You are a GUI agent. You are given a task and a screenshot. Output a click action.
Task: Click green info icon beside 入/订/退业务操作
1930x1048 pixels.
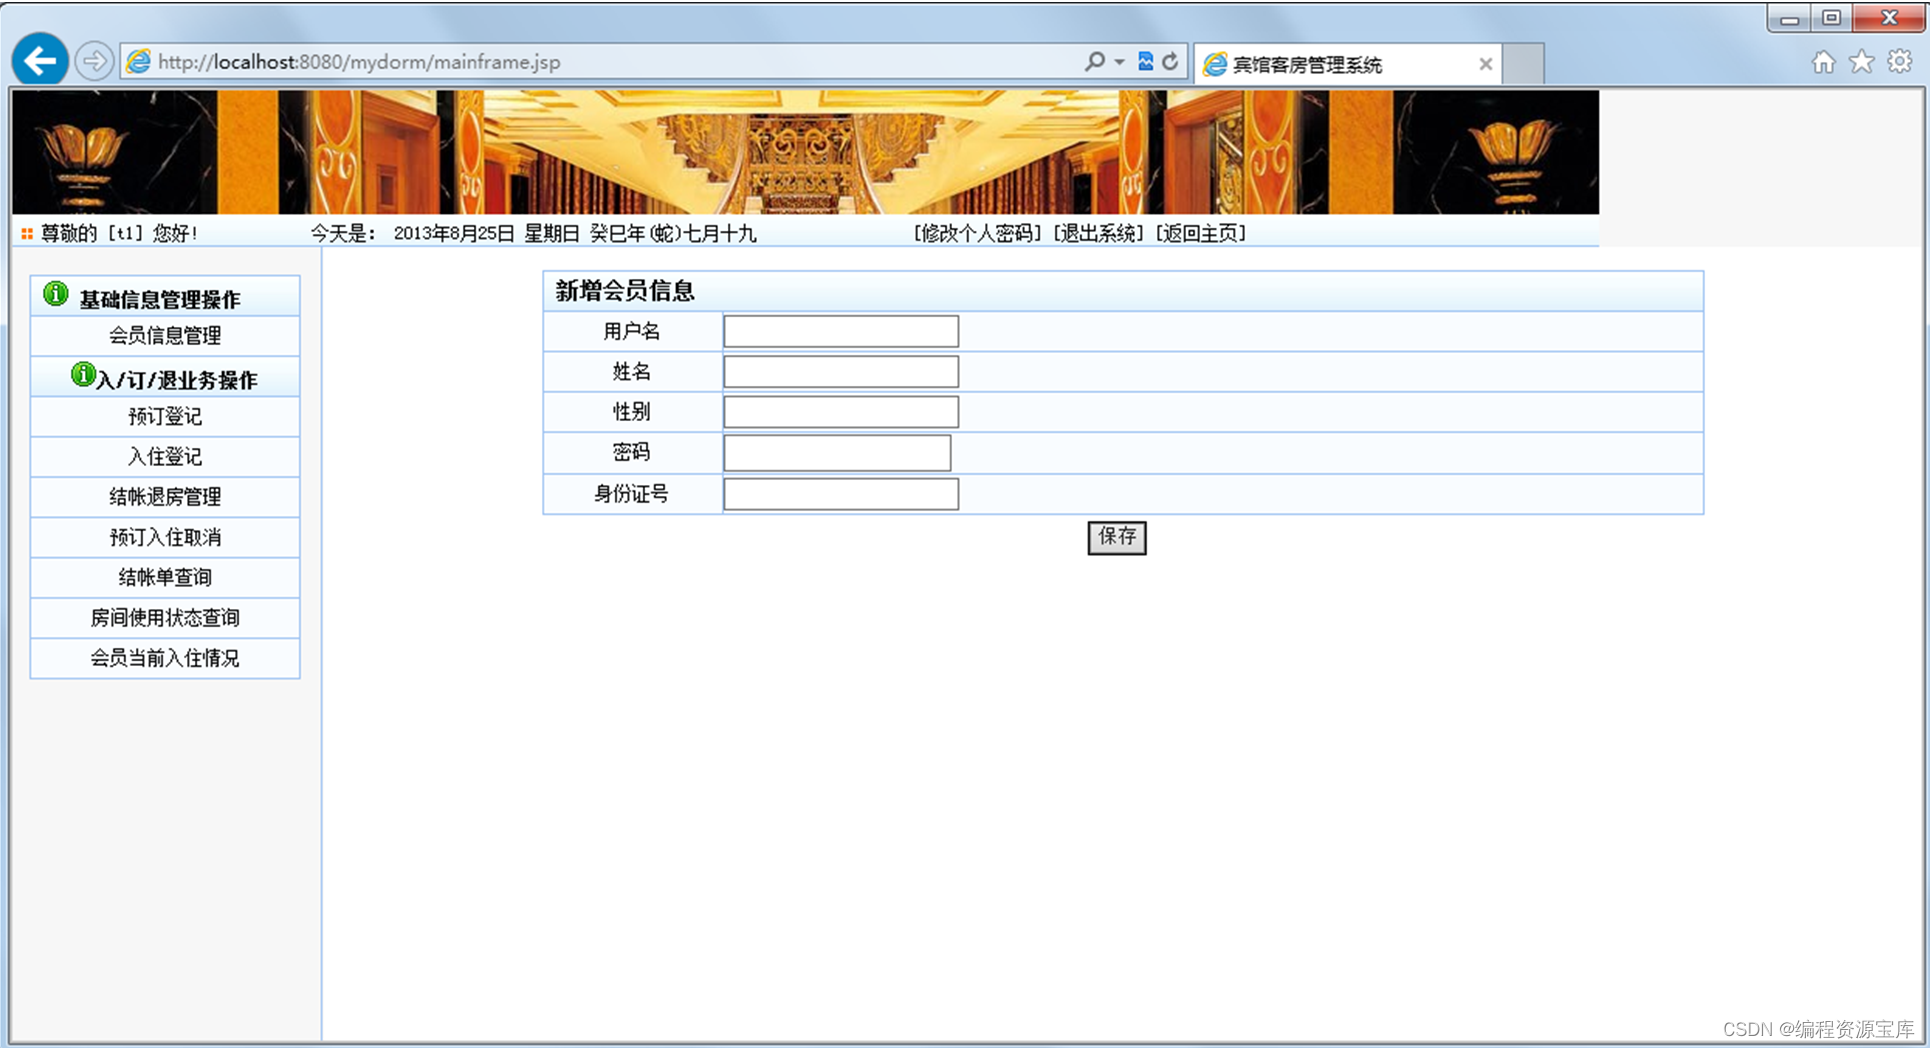[83, 375]
